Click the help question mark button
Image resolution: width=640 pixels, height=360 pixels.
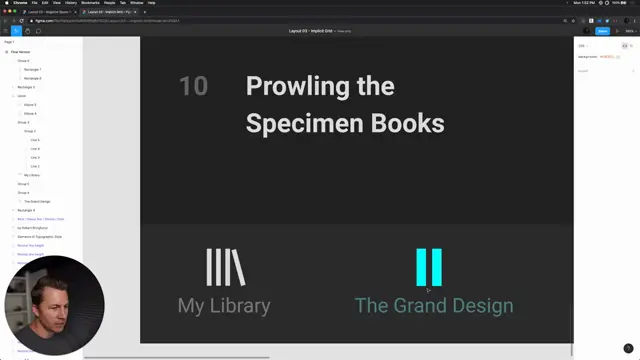628,348
